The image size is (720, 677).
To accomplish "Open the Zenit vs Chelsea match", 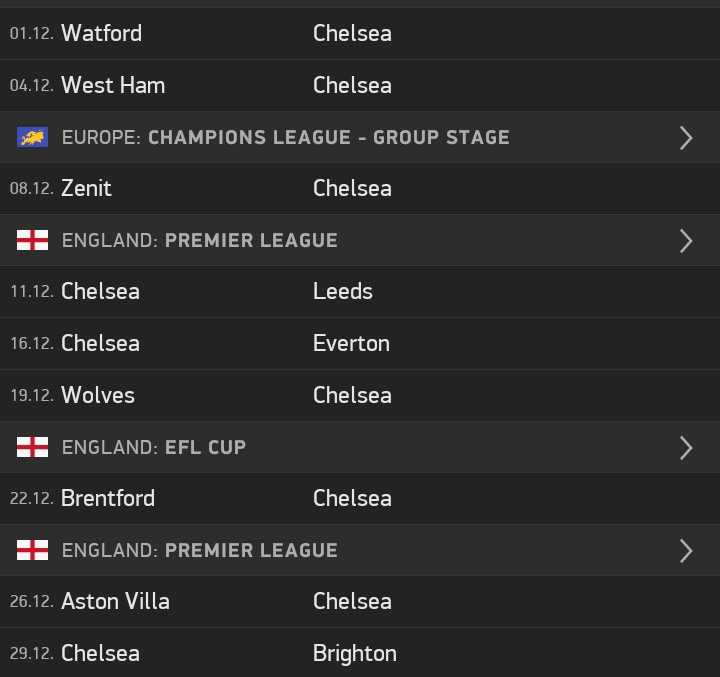I will click(360, 188).
